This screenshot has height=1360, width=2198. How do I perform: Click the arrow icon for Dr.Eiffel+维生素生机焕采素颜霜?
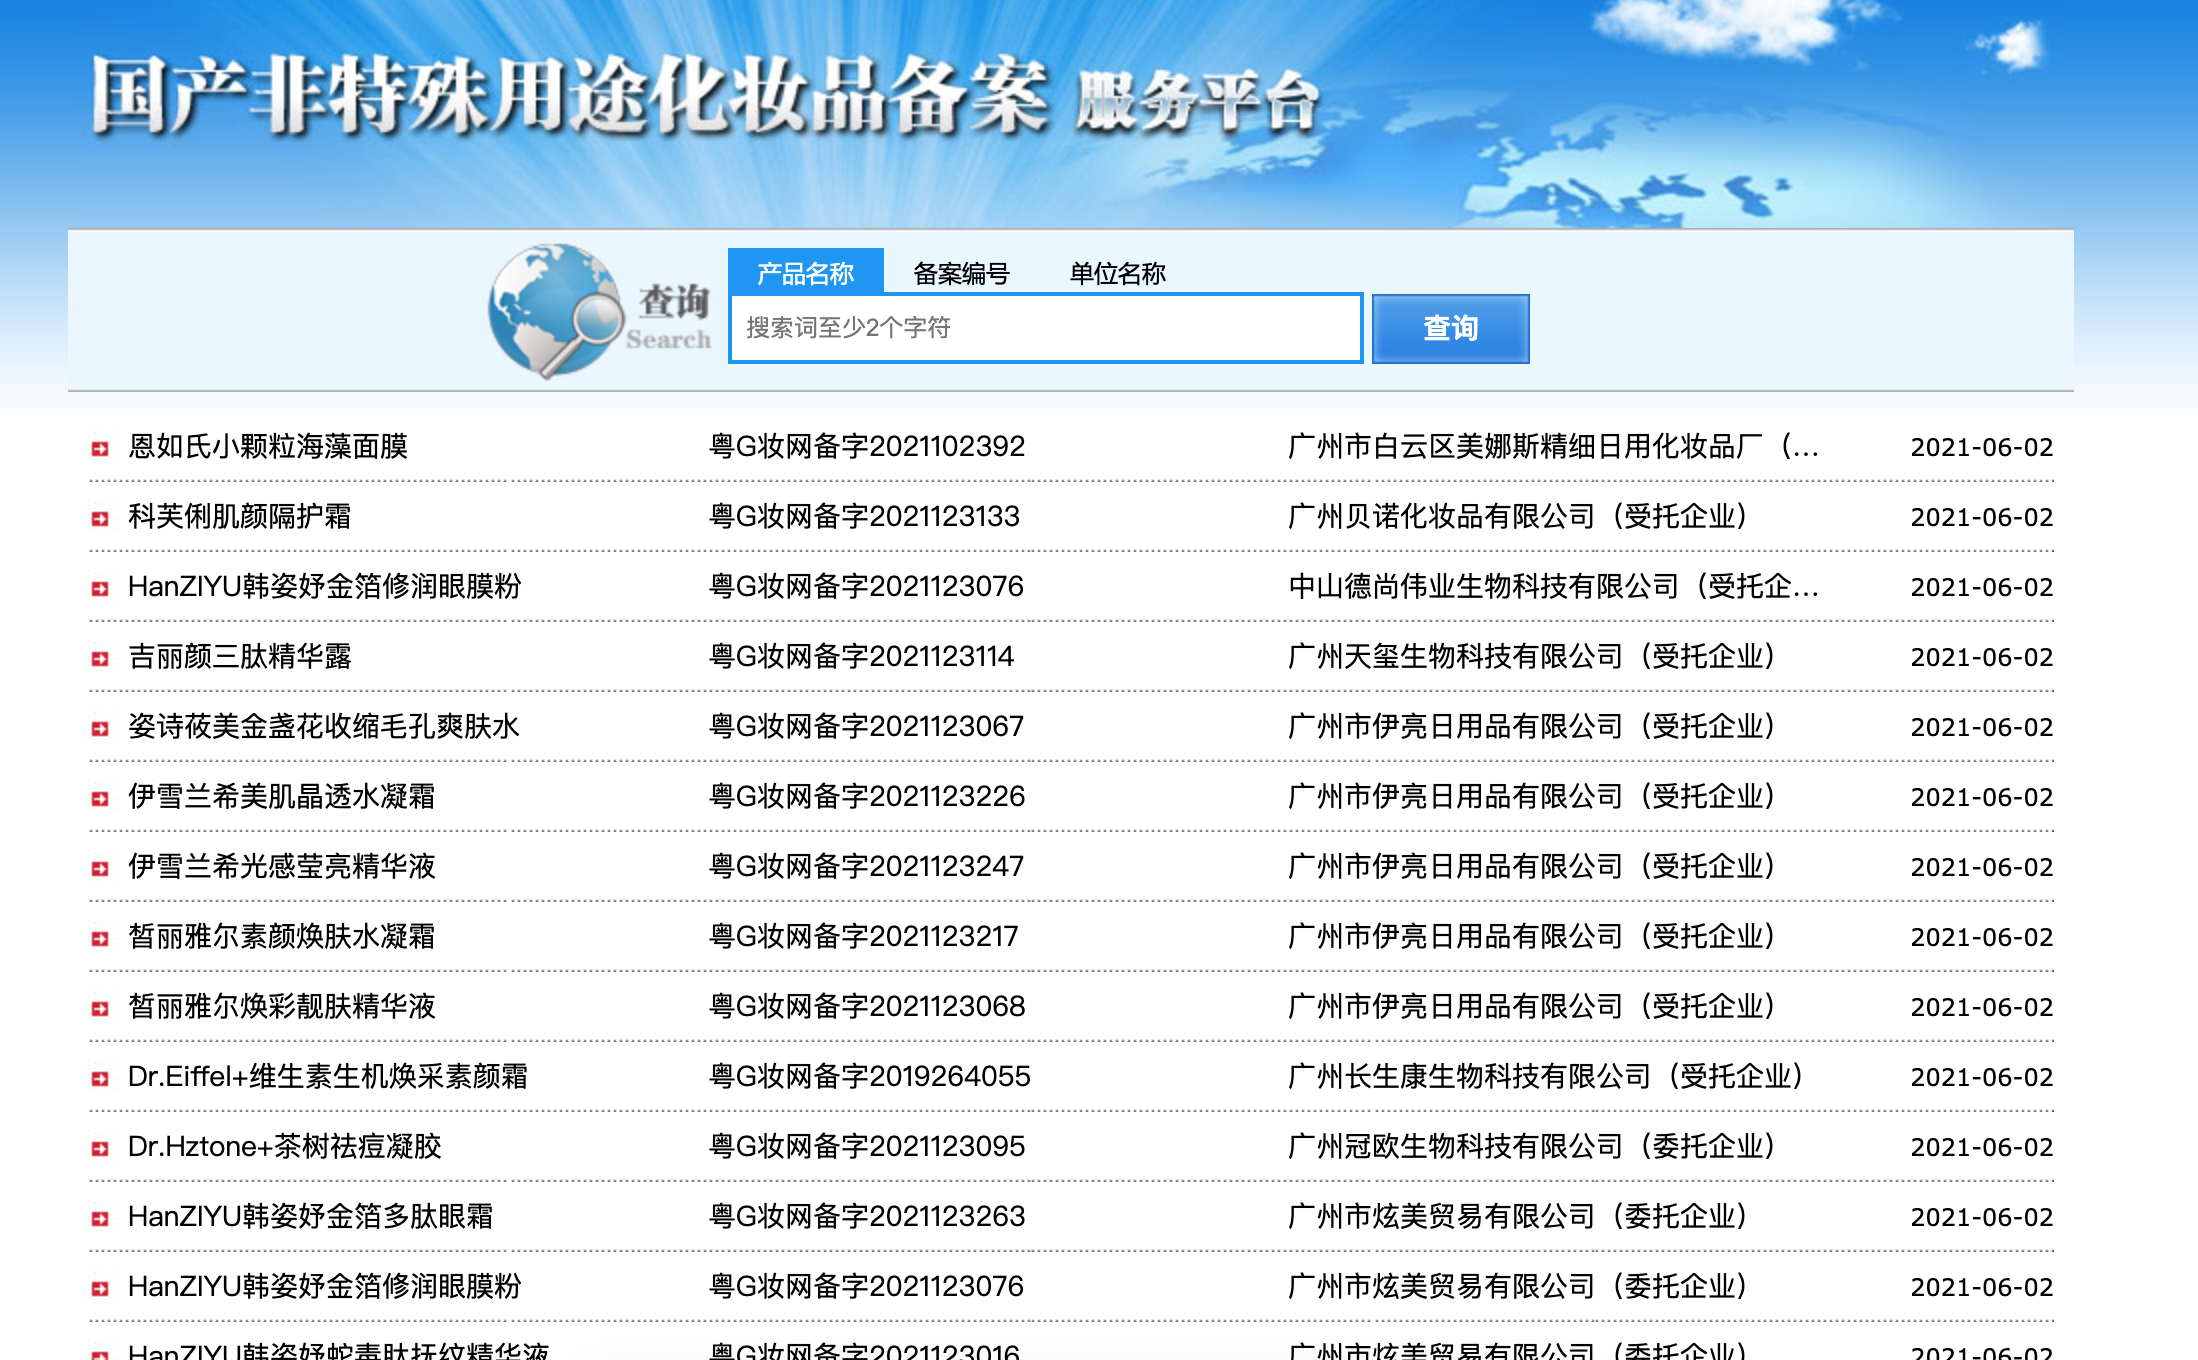pos(99,1078)
